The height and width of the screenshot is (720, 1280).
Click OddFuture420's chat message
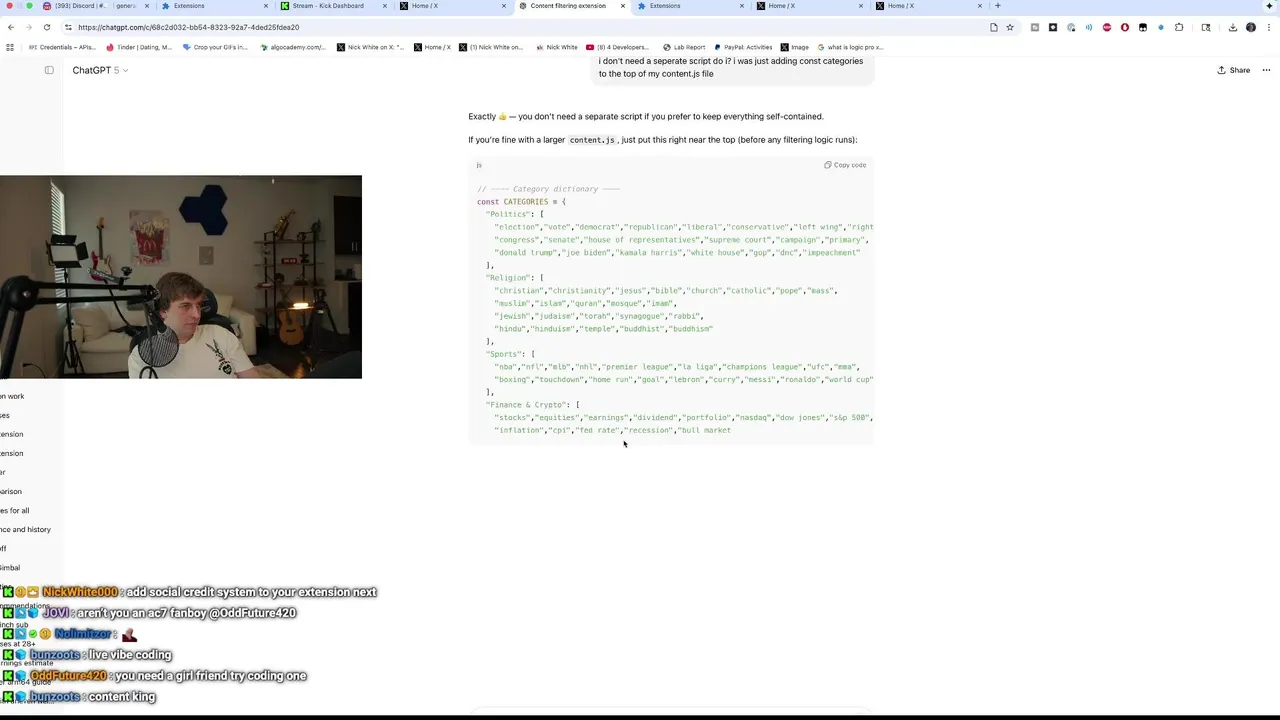(x=154, y=676)
